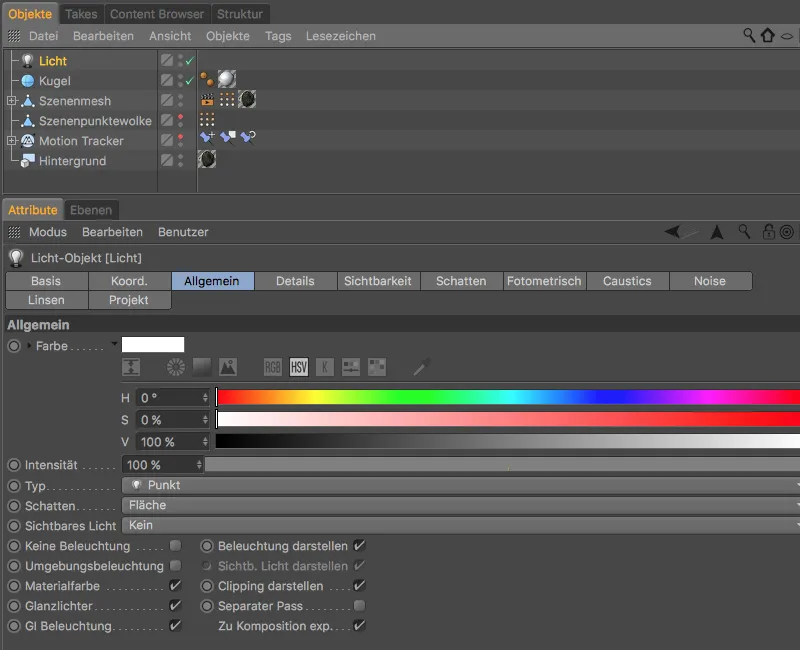Screen dimensions: 800x650
Task: Open Sichtbares Licht dropdown showing Kein
Action: 461,525
